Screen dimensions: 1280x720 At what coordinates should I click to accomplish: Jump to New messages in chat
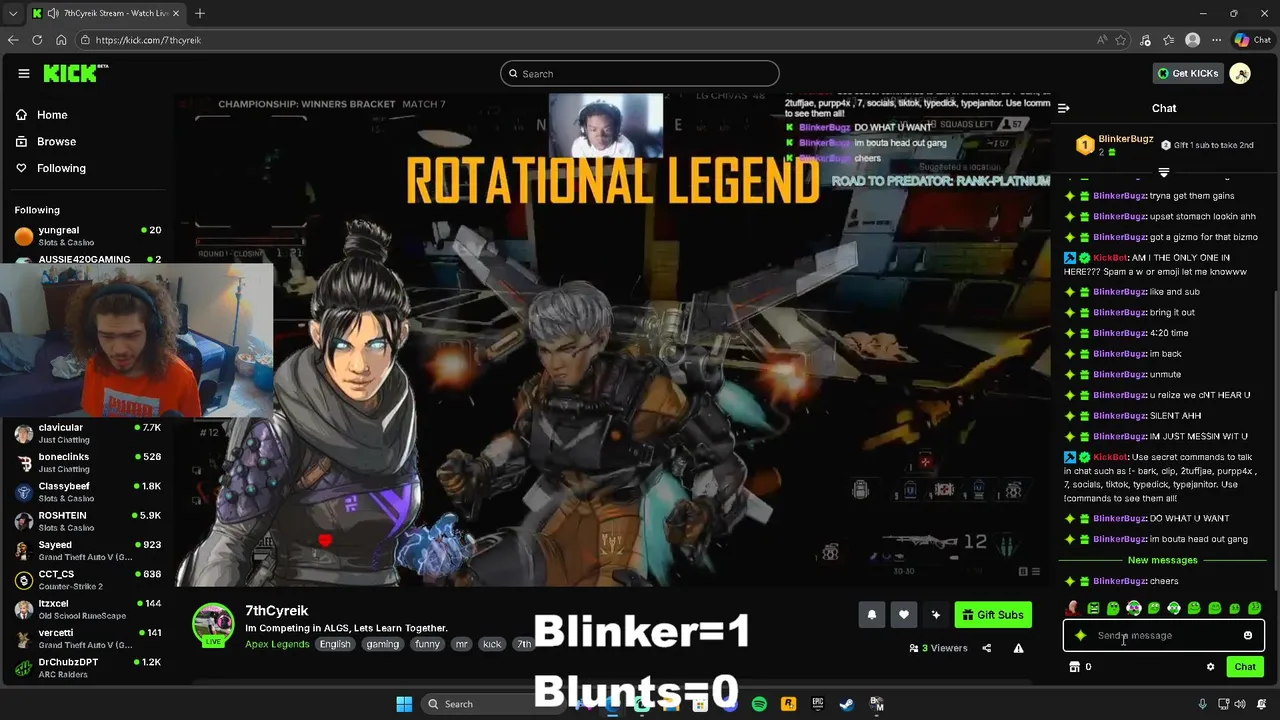click(x=1162, y=560)
